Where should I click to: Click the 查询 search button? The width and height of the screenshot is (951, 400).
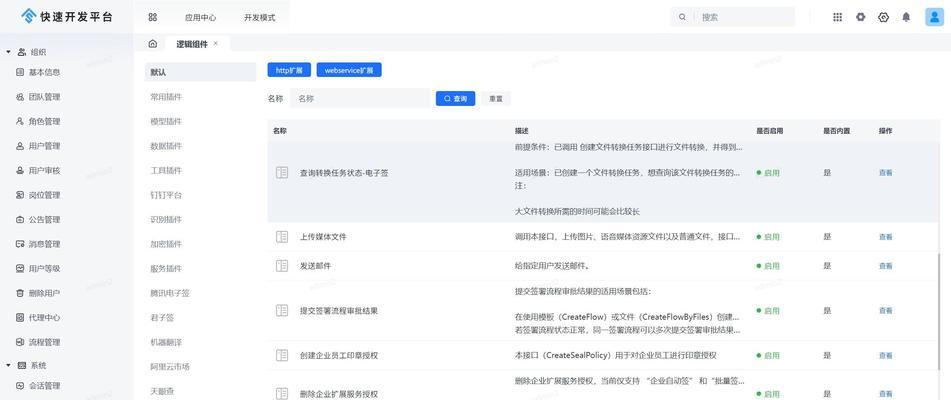[x=455, y=99]
